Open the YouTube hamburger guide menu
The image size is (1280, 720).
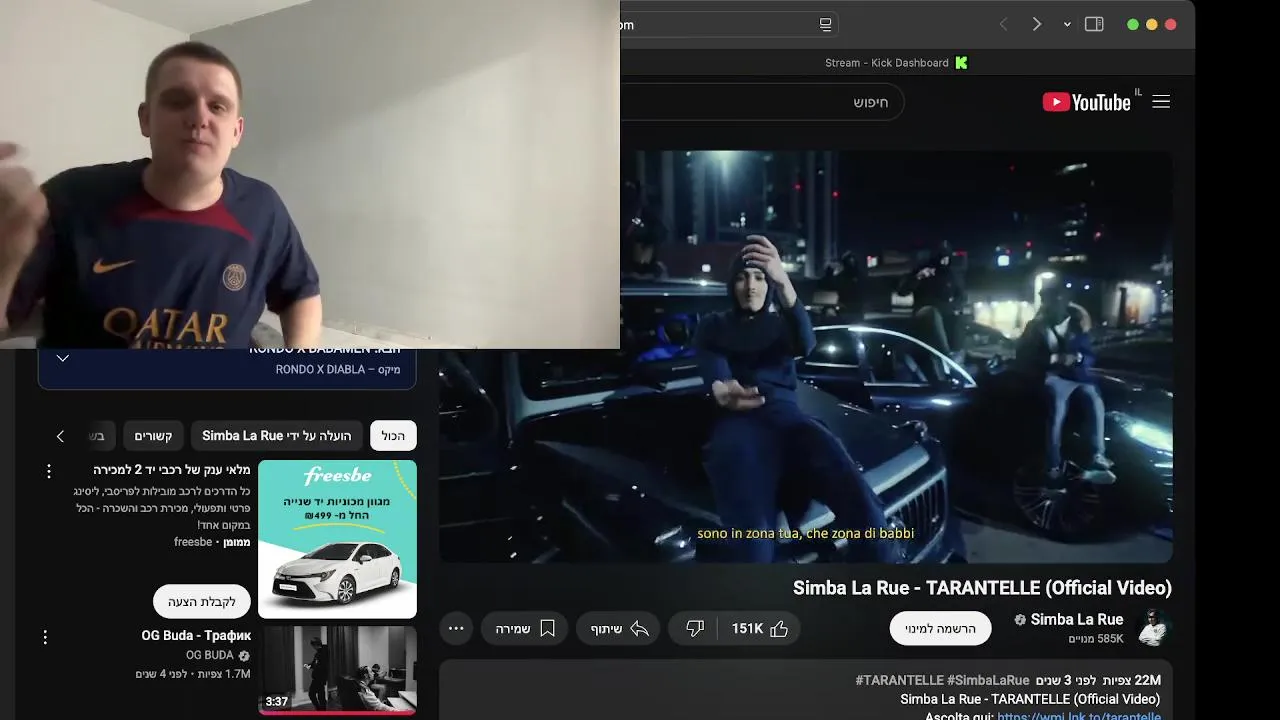coord(1161,102)
